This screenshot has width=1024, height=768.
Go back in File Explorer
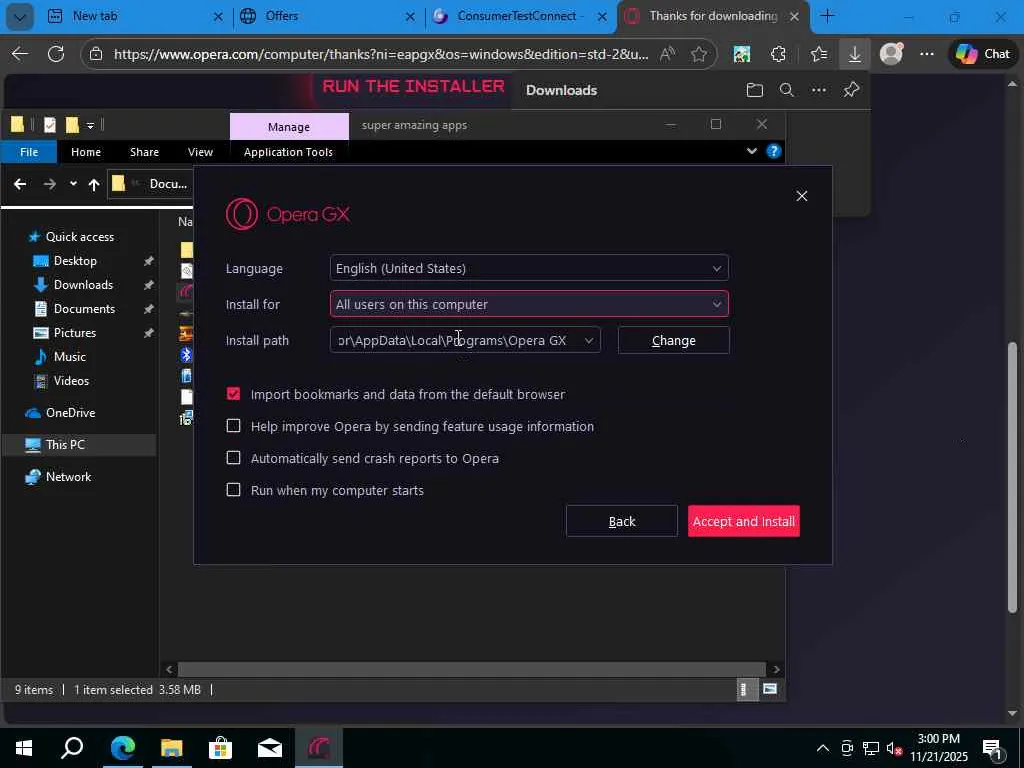[x=20, y=184]
